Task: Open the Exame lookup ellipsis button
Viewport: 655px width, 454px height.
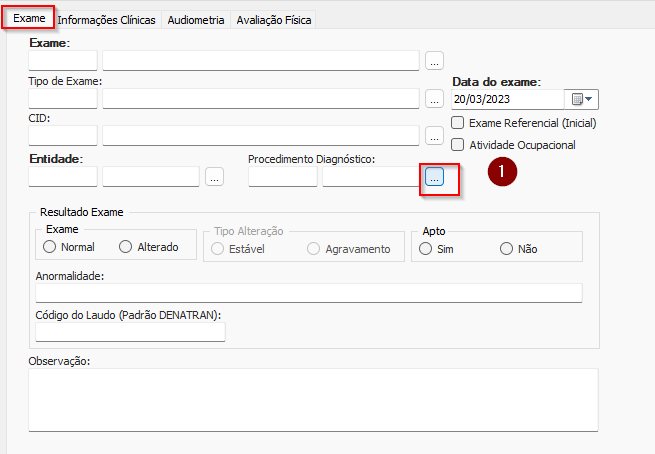Action: pos(434,61)
